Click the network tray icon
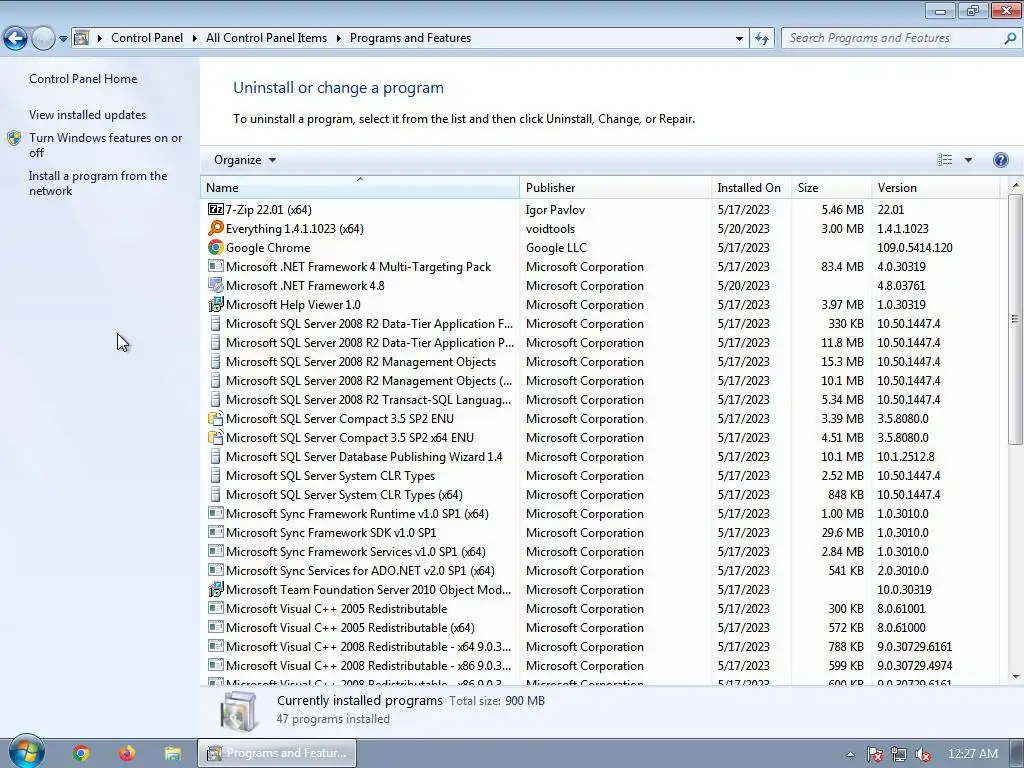Image resolution: width=1024 pixels, height=768 pixels. click(899, 754)
